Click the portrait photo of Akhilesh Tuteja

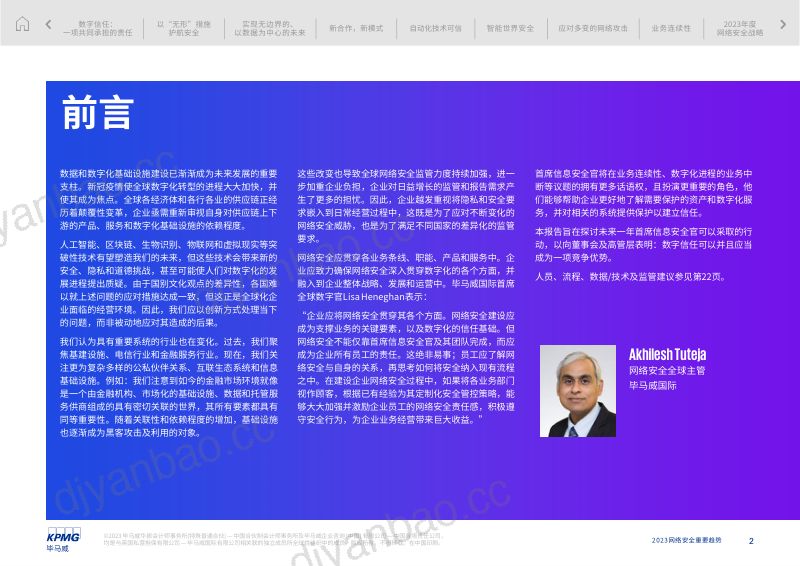click(x=578, y=391)
